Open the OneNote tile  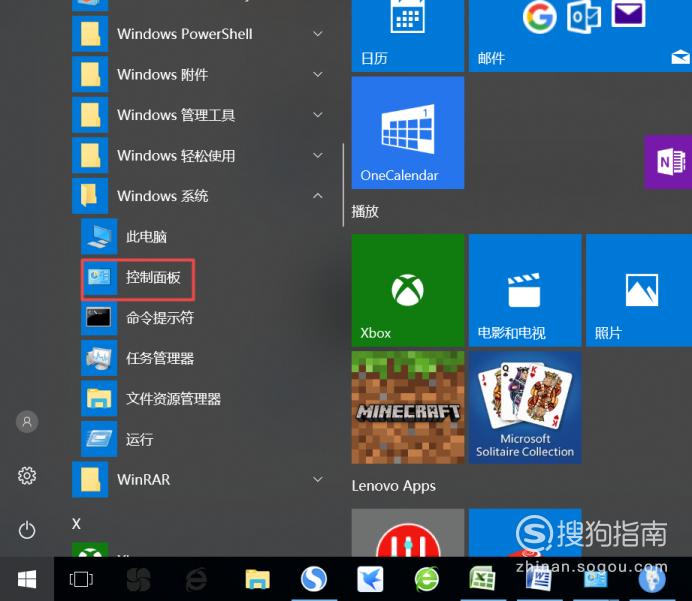[668, 162]
